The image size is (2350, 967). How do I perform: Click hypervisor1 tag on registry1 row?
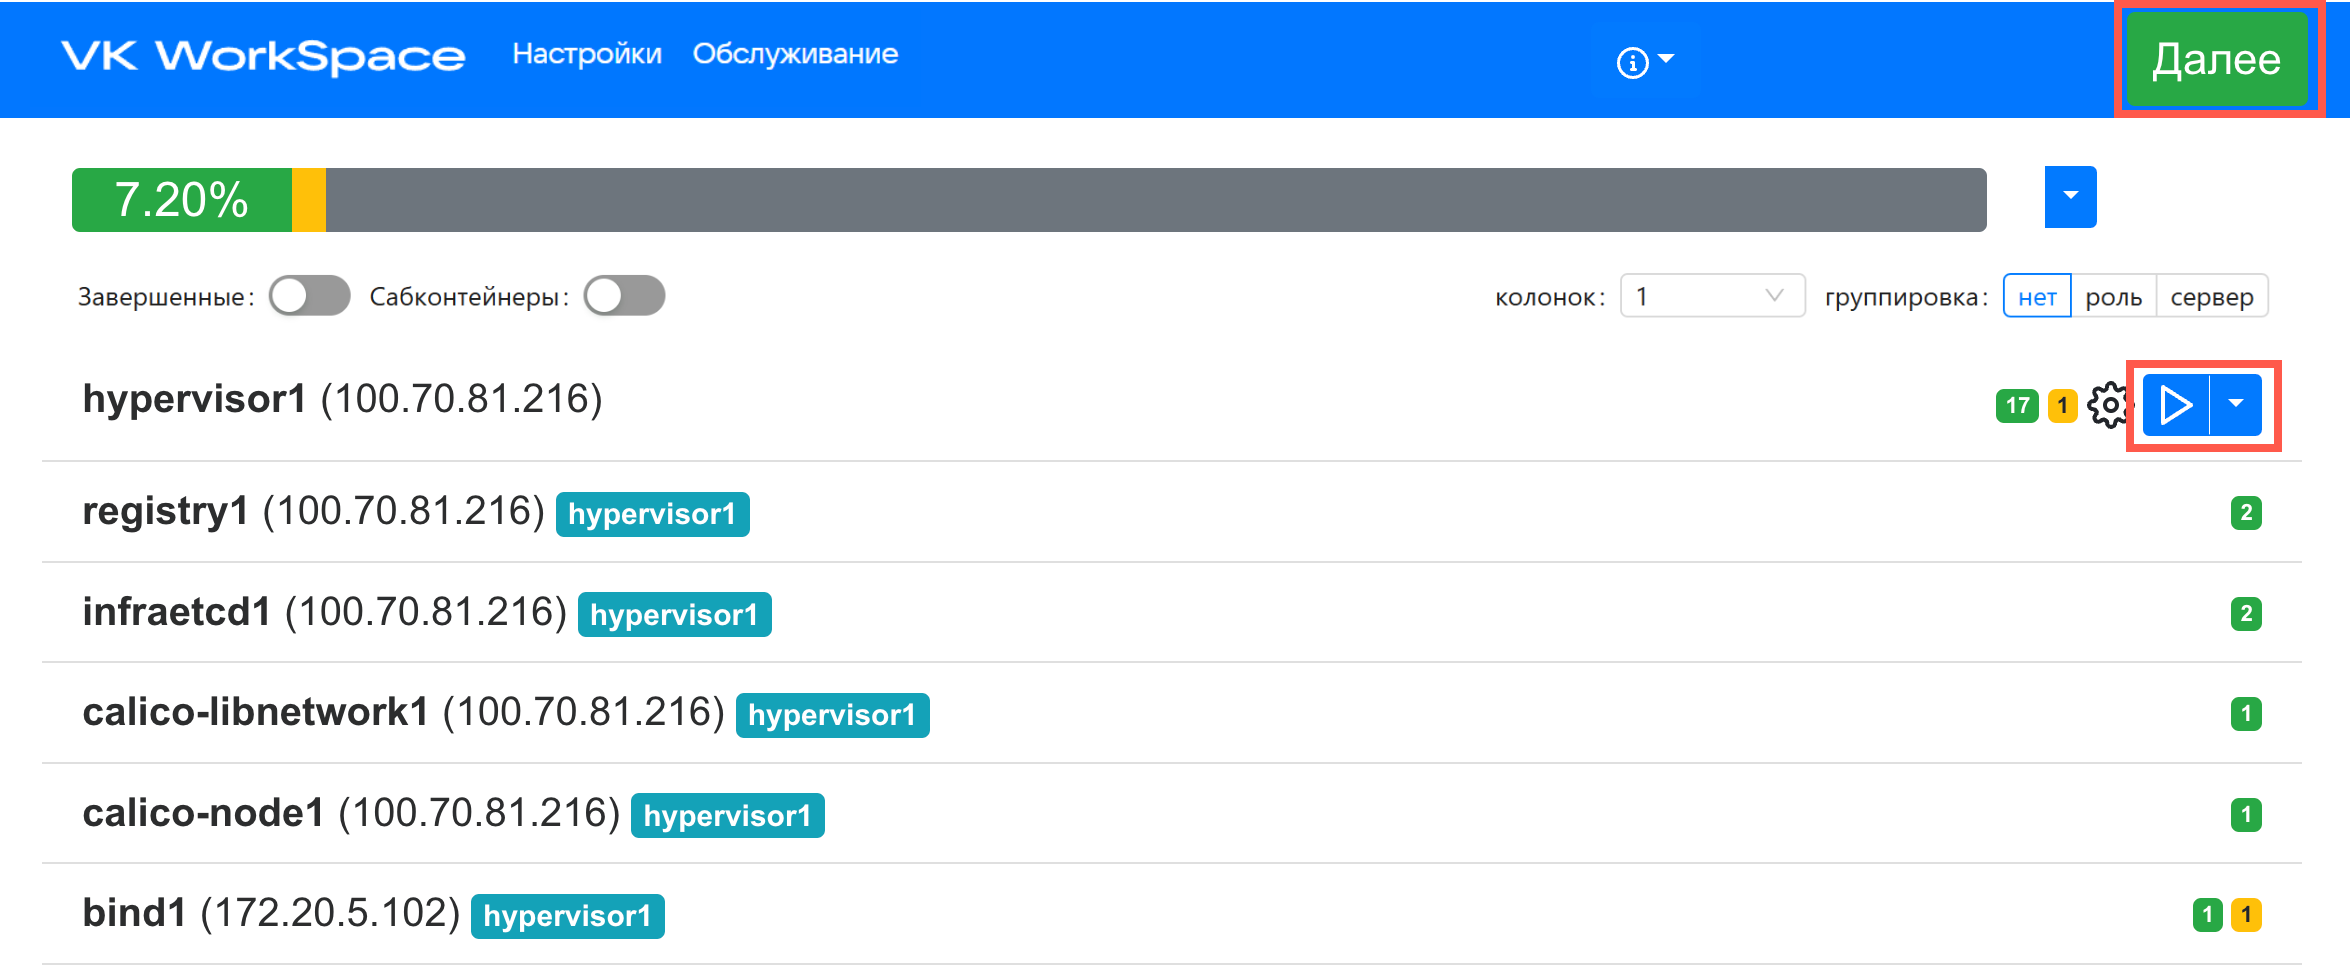(x=652, y=514)
